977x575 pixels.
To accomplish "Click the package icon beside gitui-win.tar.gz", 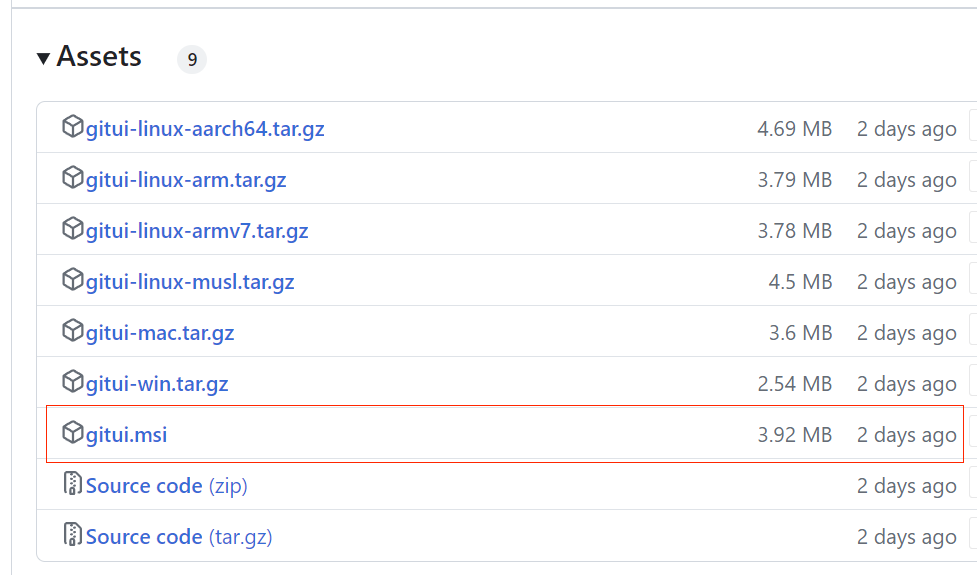I will (x=72, y=382).
